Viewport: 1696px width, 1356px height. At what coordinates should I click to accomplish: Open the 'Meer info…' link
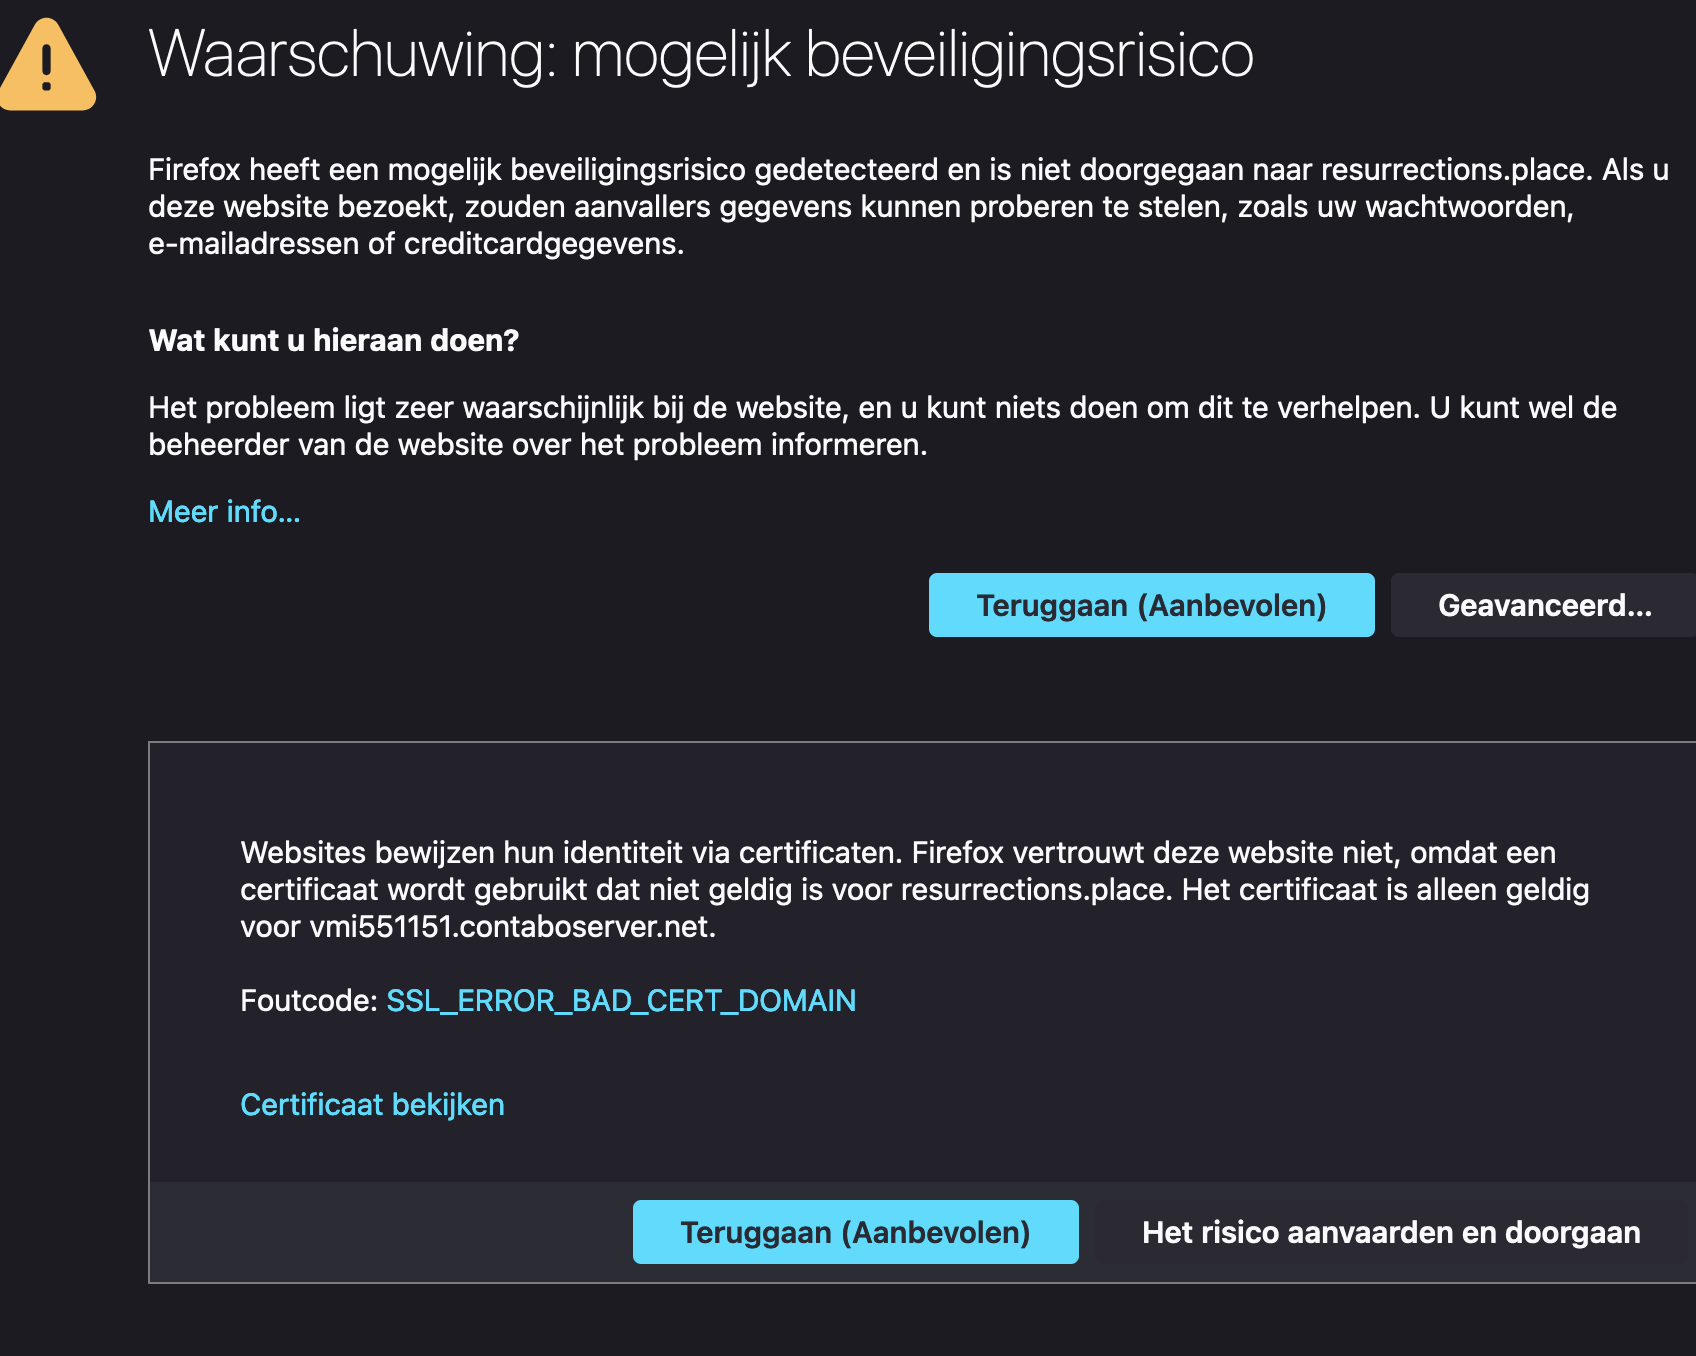(224, 511)
